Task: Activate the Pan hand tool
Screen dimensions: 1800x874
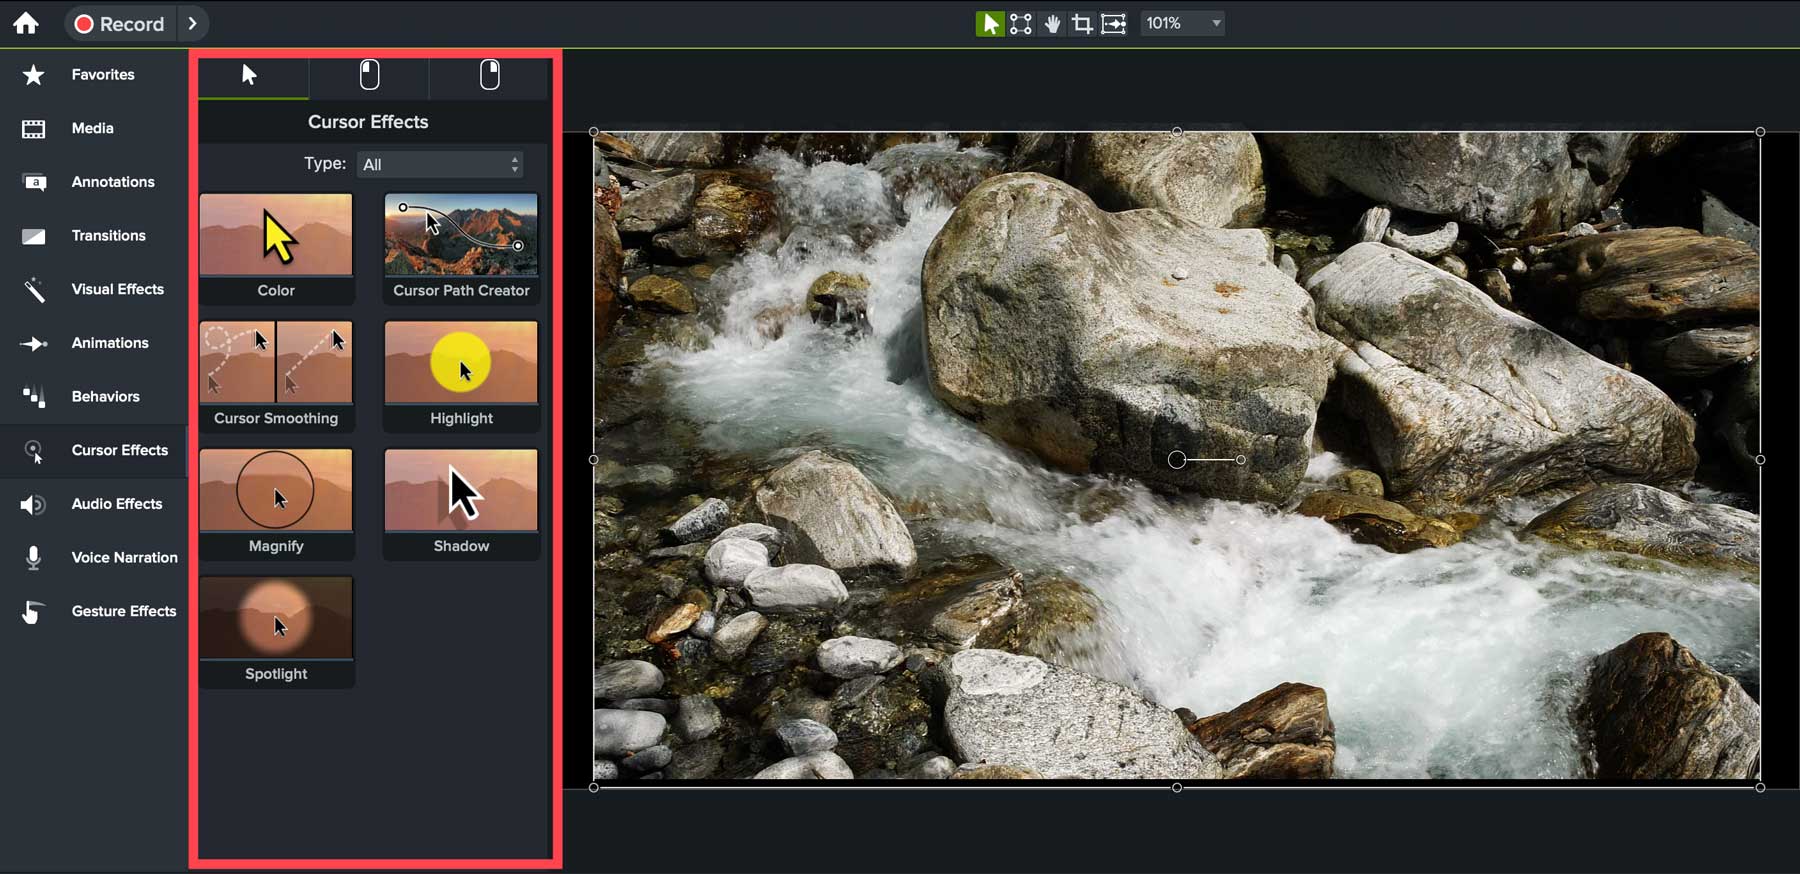Action: click(x=1052, y=23)
